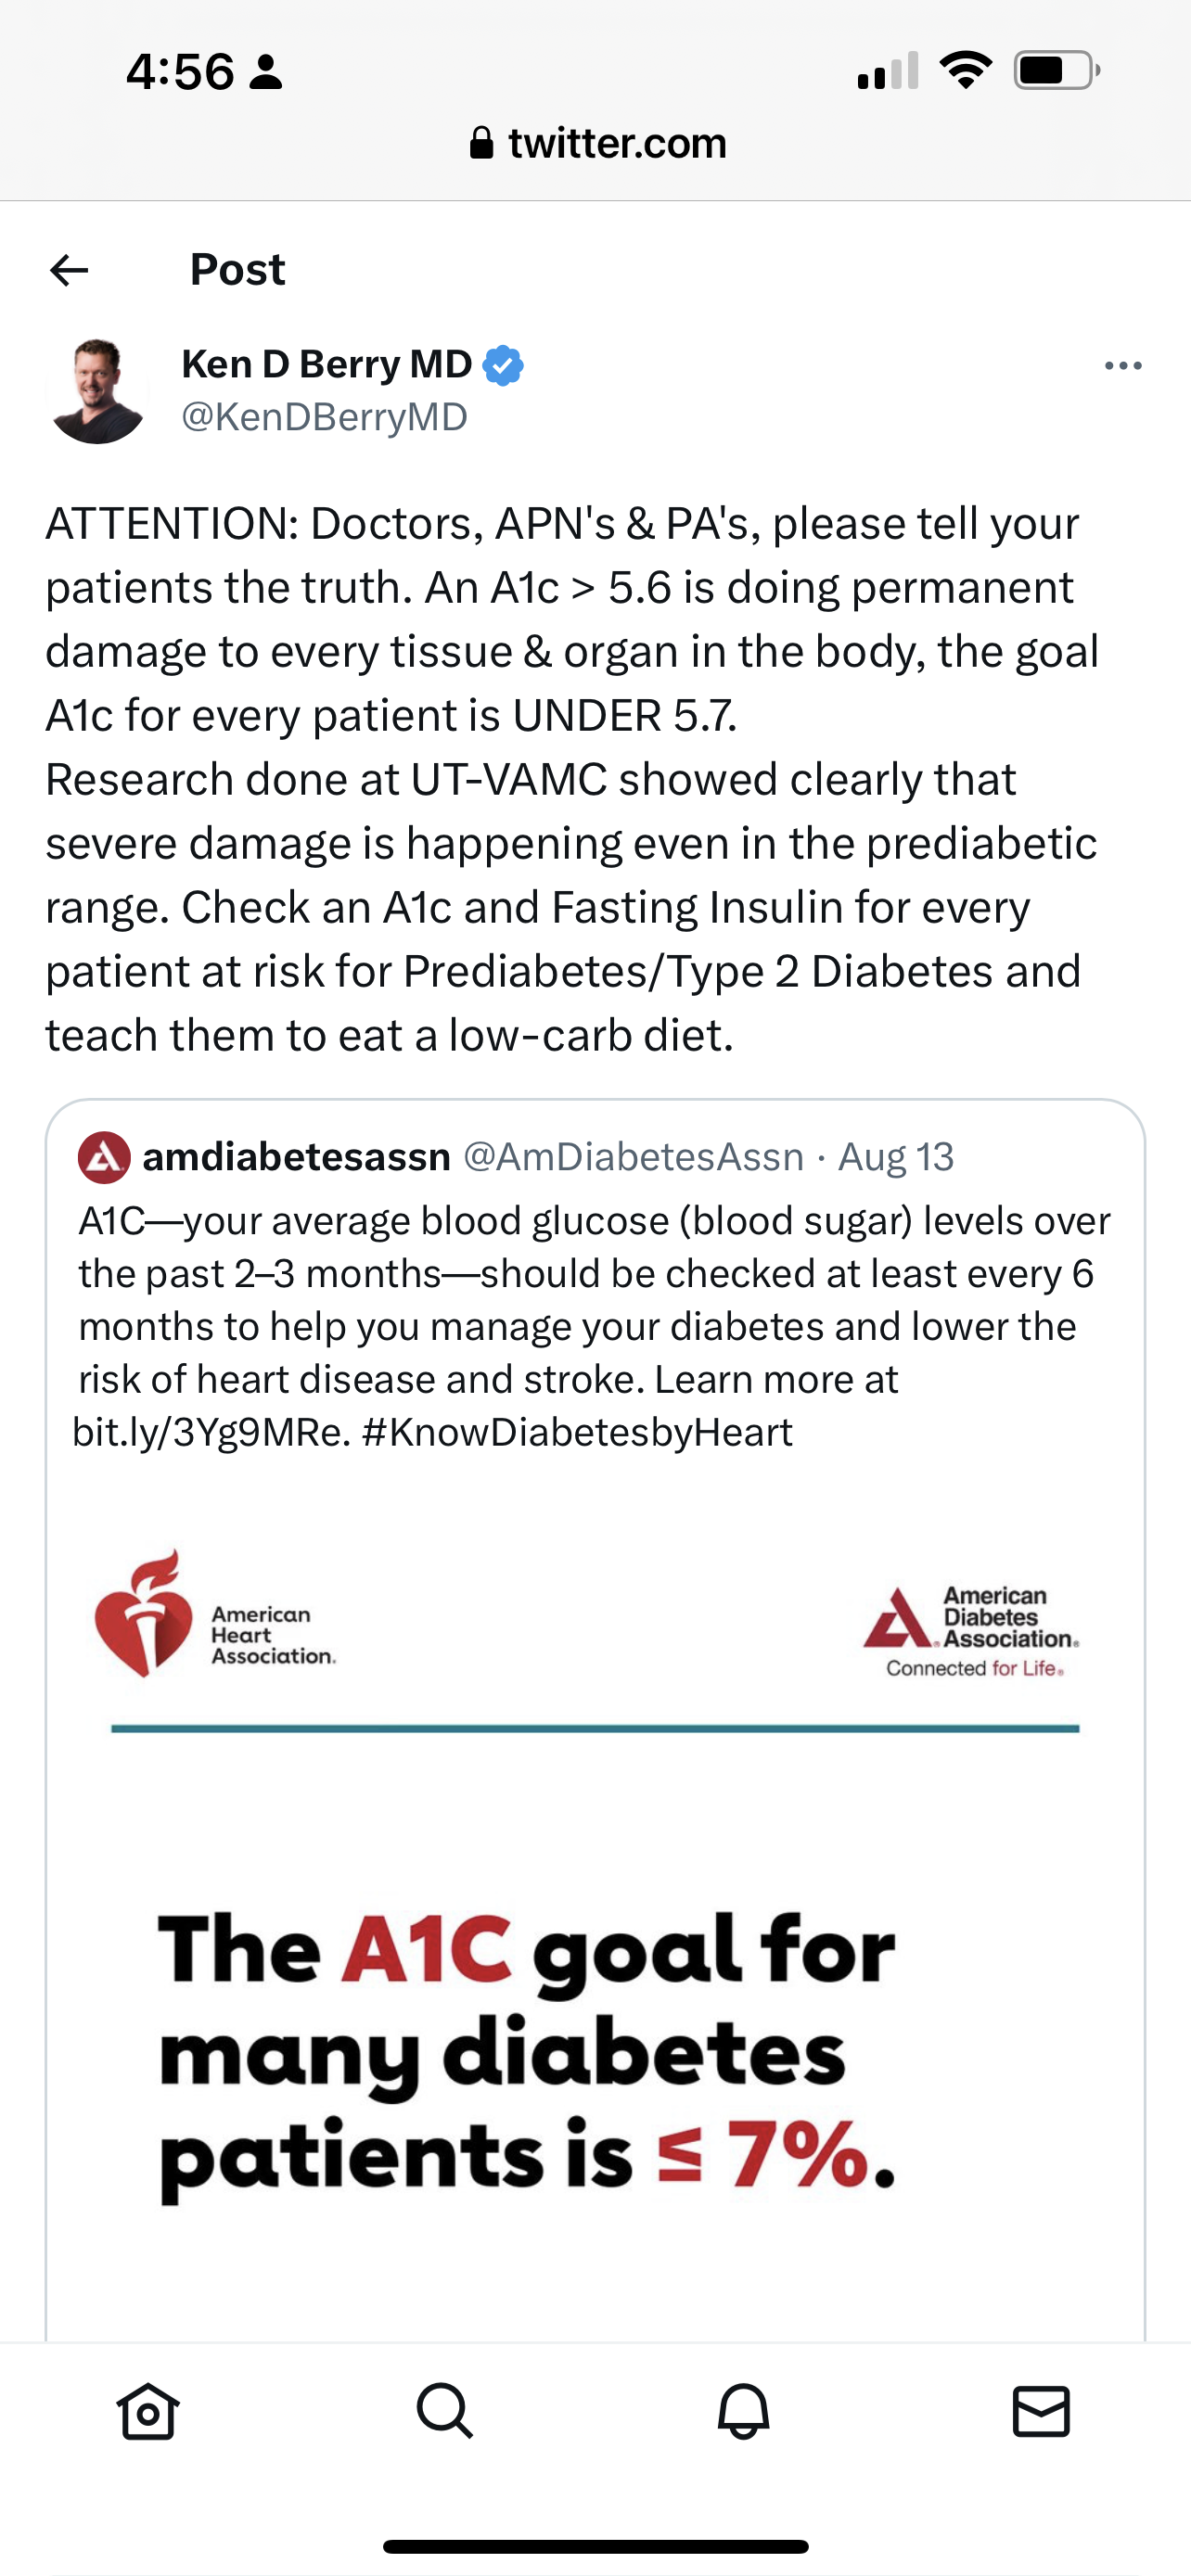
Task: Expand the quoted tweet from amdiabetesassn
Action: (595, 1300)
